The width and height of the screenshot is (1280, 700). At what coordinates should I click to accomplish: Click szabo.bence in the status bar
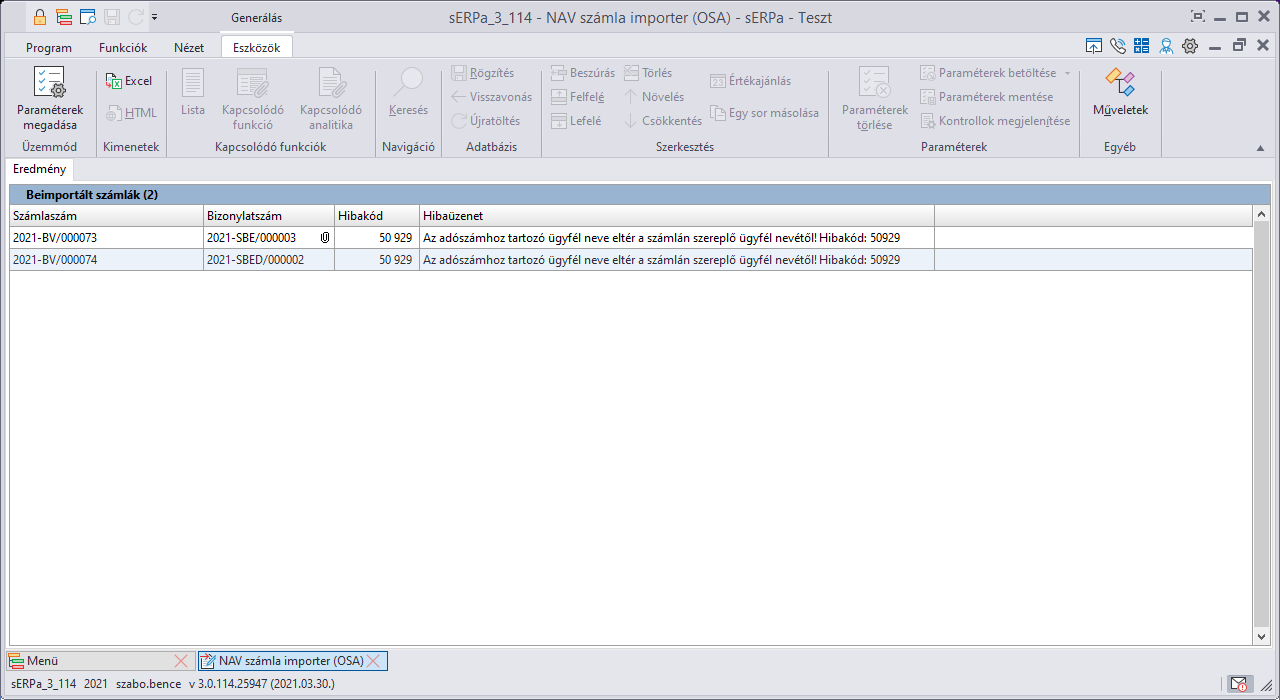(149, 684)
